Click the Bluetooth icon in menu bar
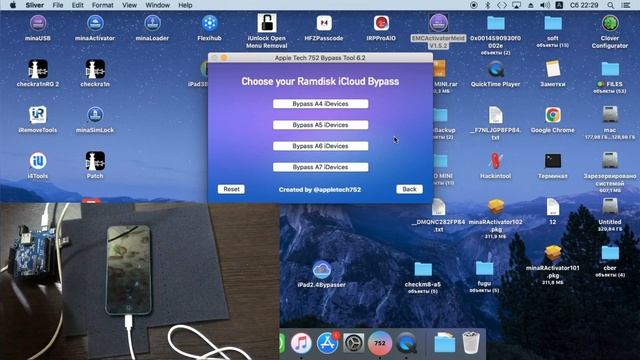 coord(487,5)
